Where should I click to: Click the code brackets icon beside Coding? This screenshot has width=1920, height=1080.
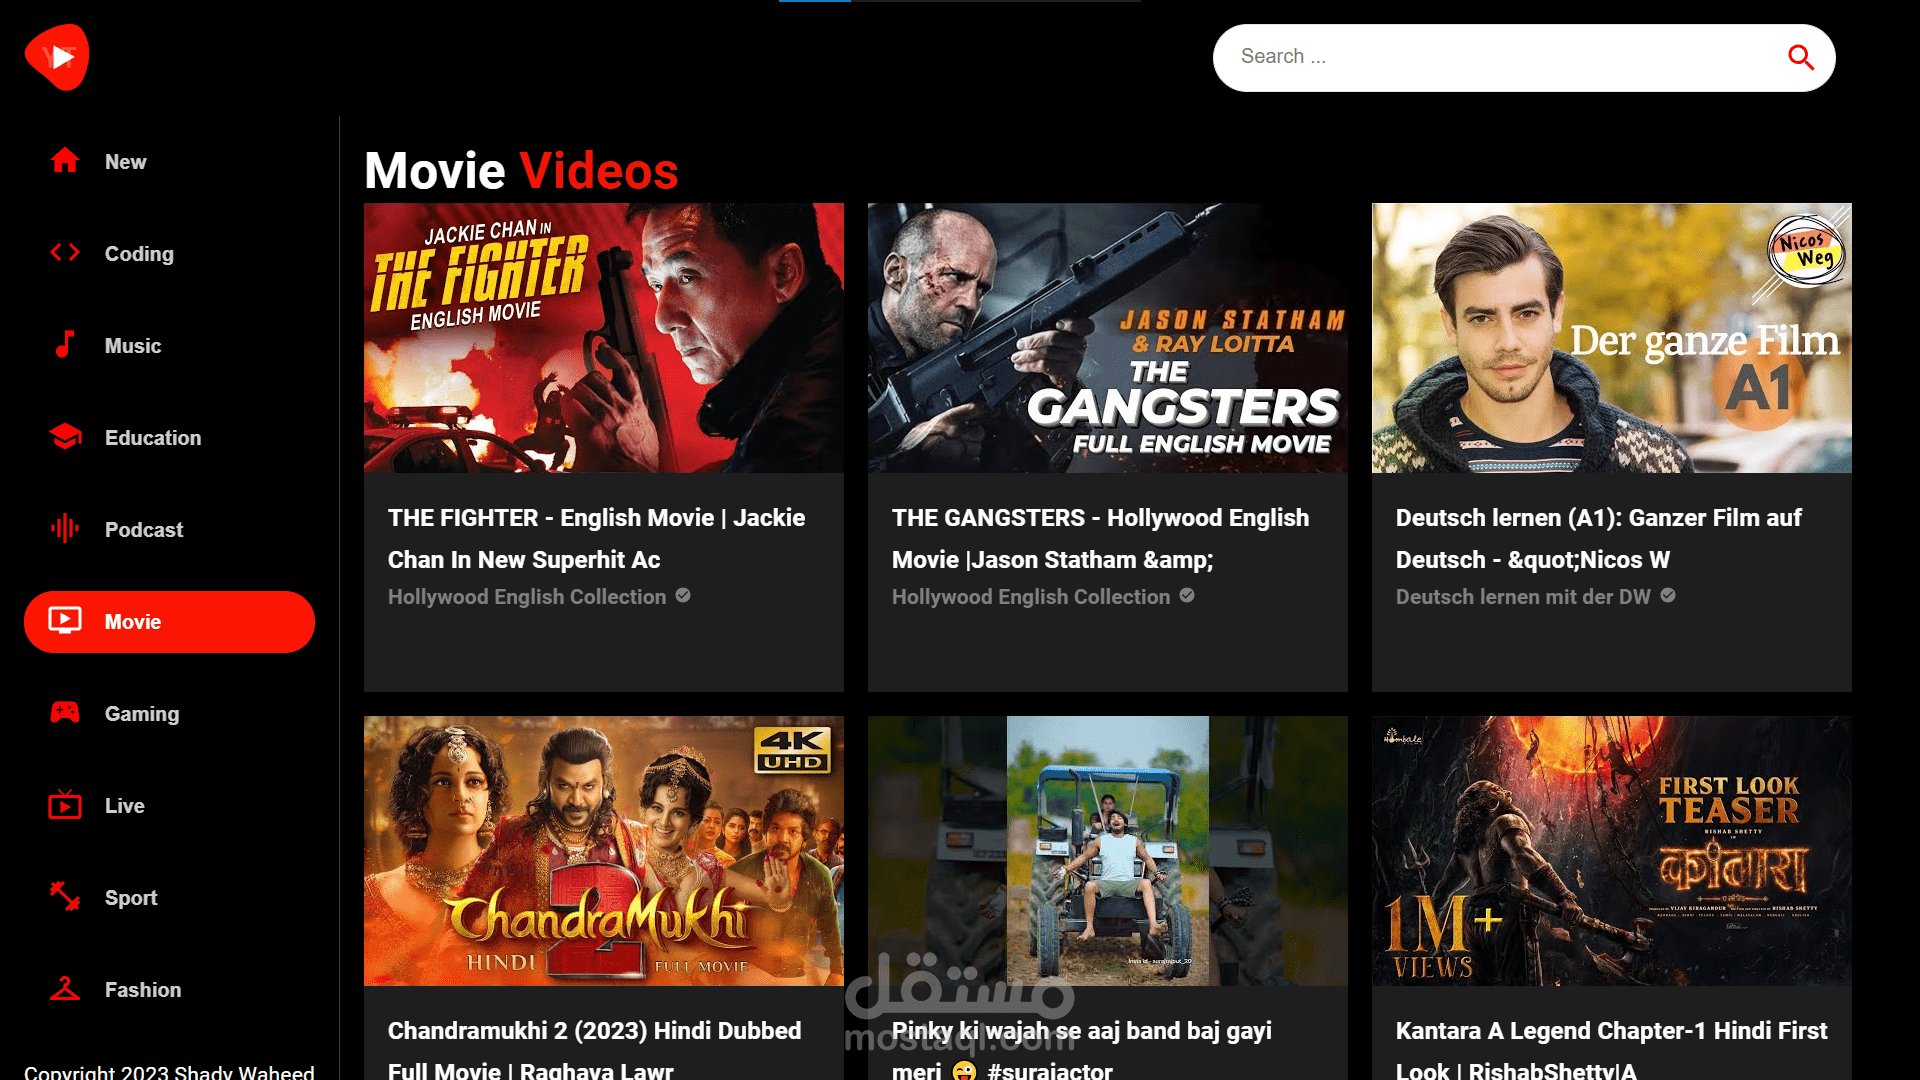click(65, 252)
